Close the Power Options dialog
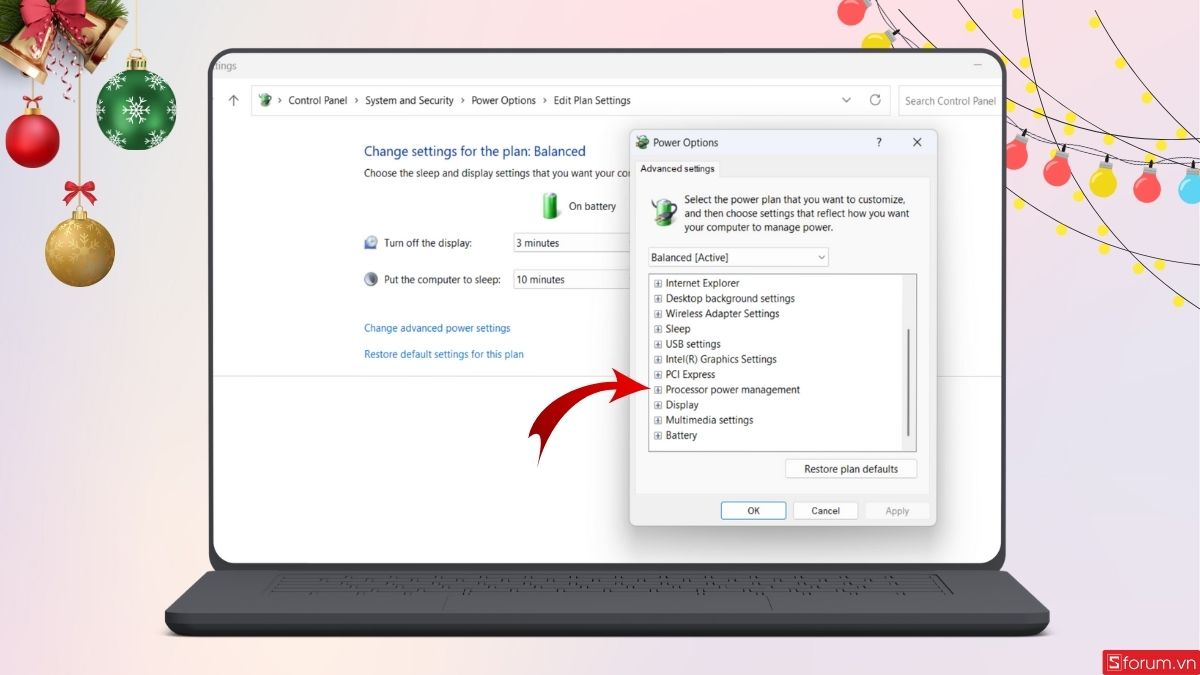Screen dimensions: 1200x675 [x=917, y=143]
